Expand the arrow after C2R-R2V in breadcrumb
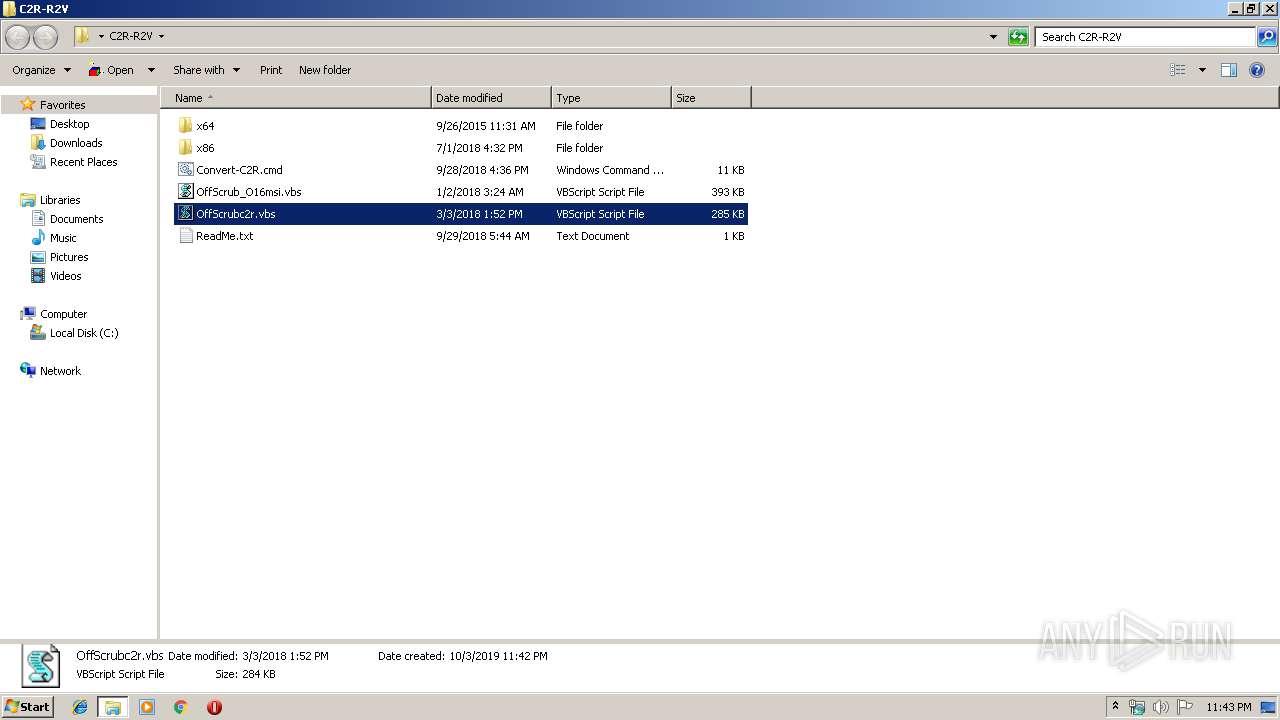Viewport: 1280px width, 720px height. point(161,37)
